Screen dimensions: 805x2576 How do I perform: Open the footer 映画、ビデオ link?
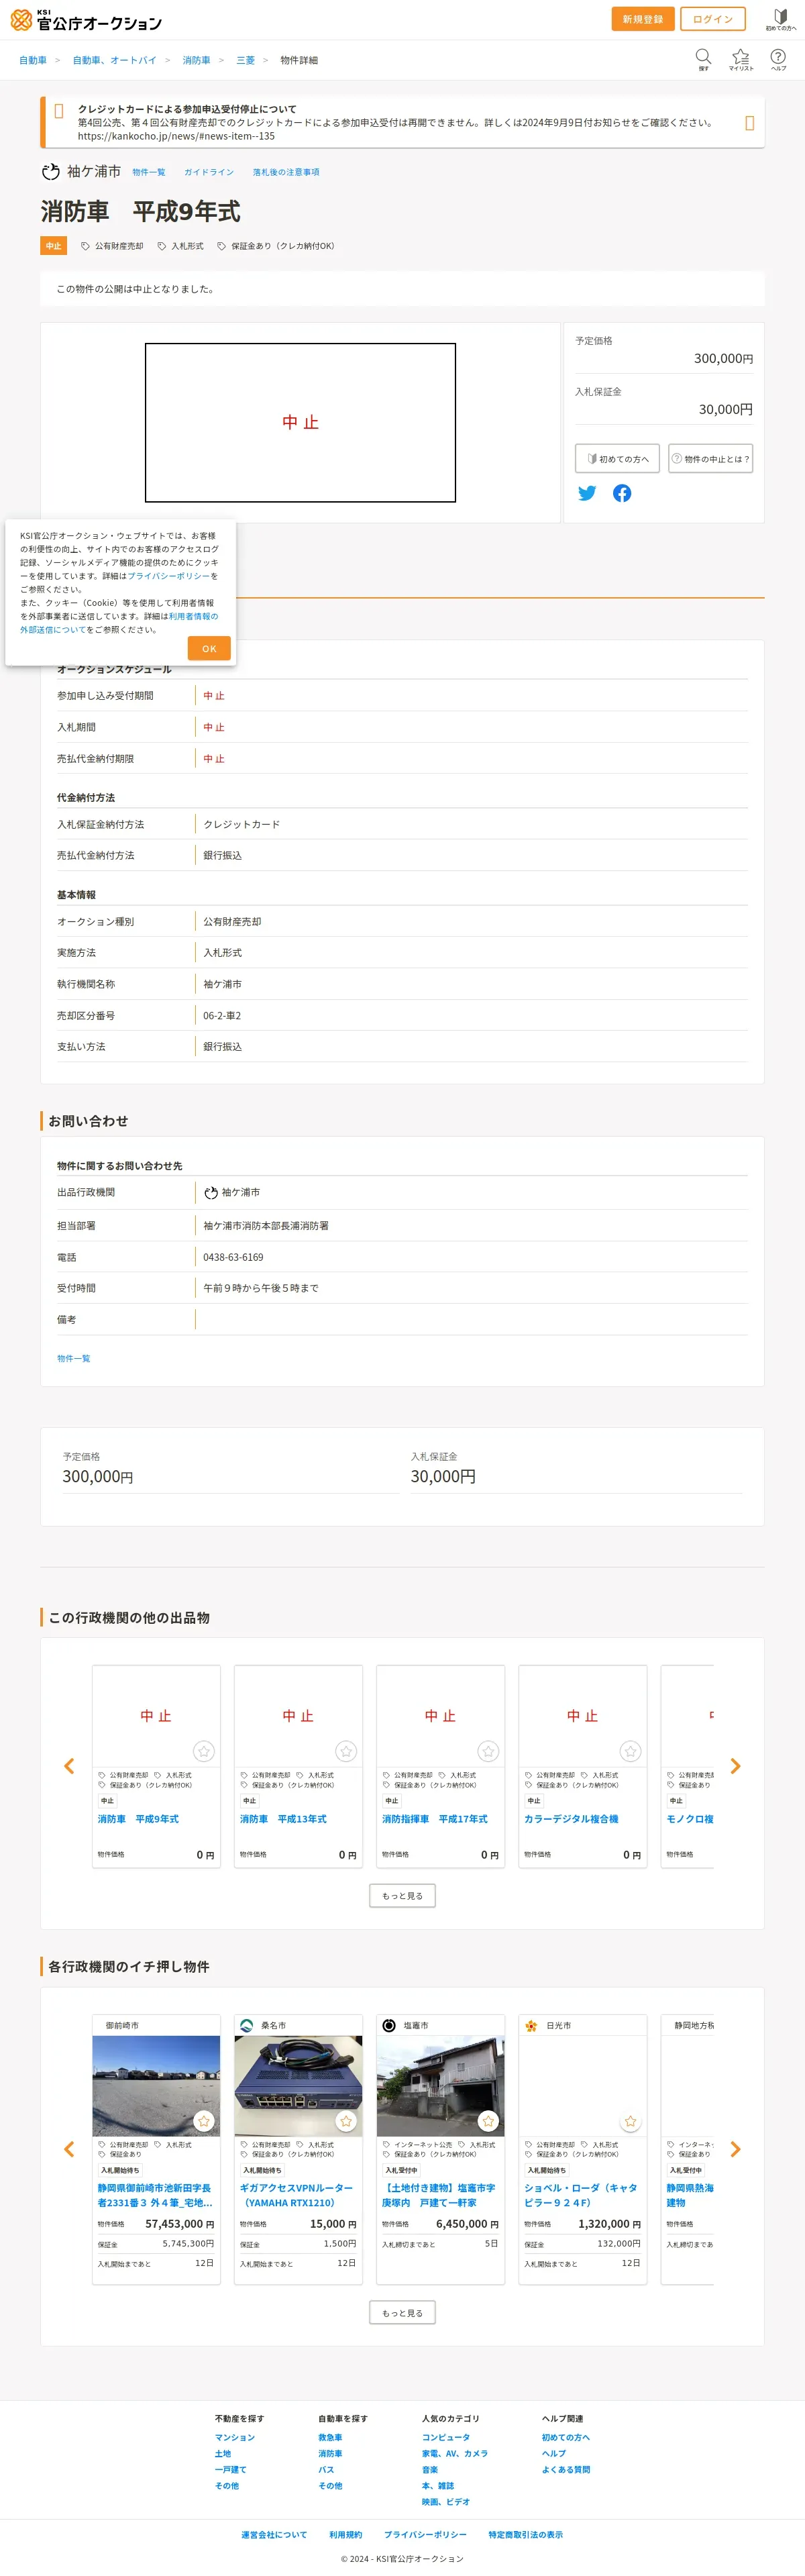tap(446, 2501)
